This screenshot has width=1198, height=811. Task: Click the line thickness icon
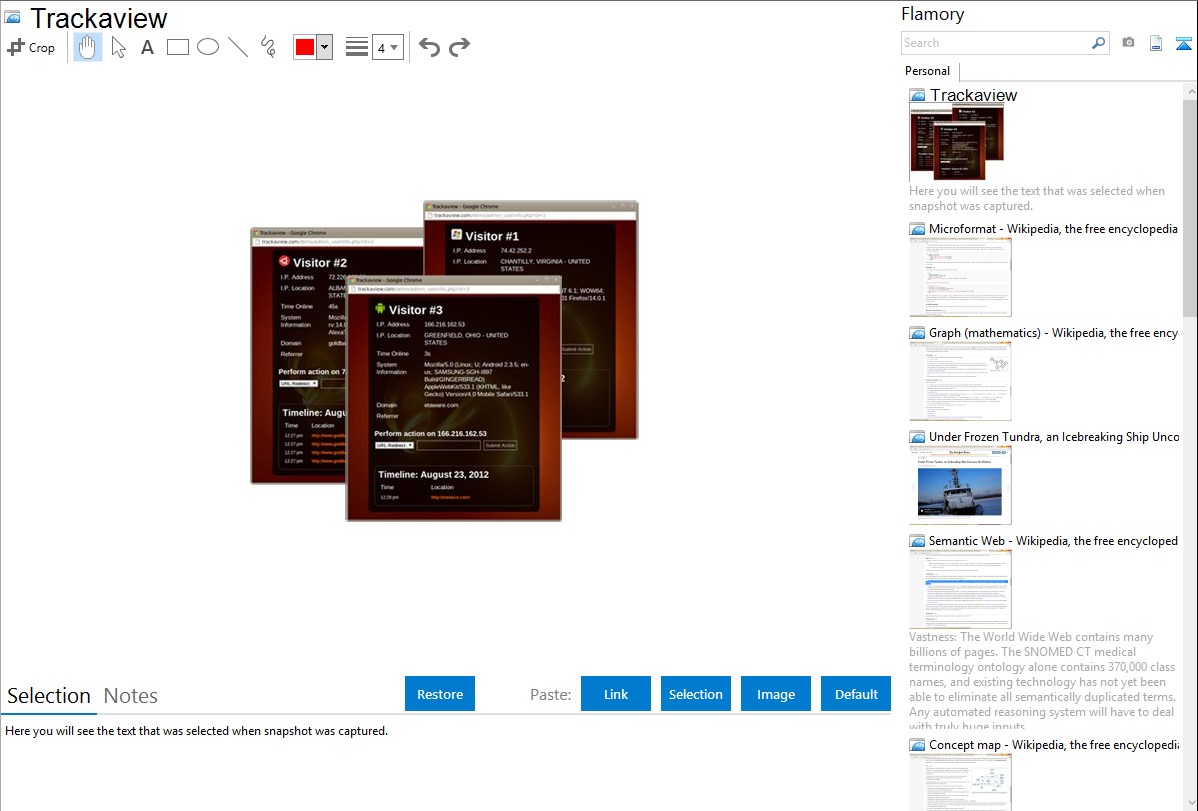pyautogui.click(x=357, y=47)
